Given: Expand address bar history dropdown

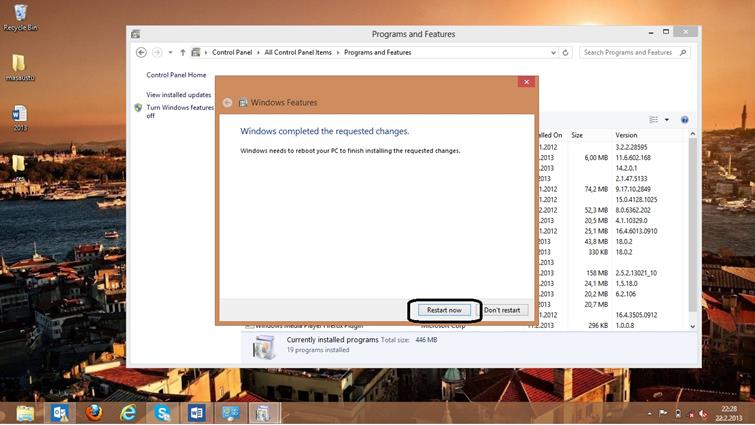Looking at the screenshot, I should coord(553,52).
